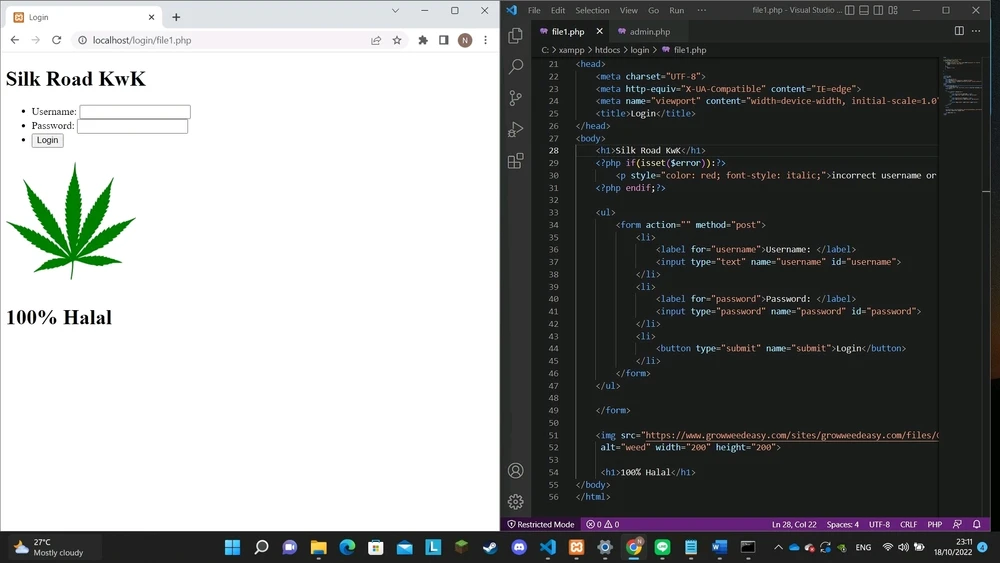Toggle Chrome's side panel

(x=443, y=41)
